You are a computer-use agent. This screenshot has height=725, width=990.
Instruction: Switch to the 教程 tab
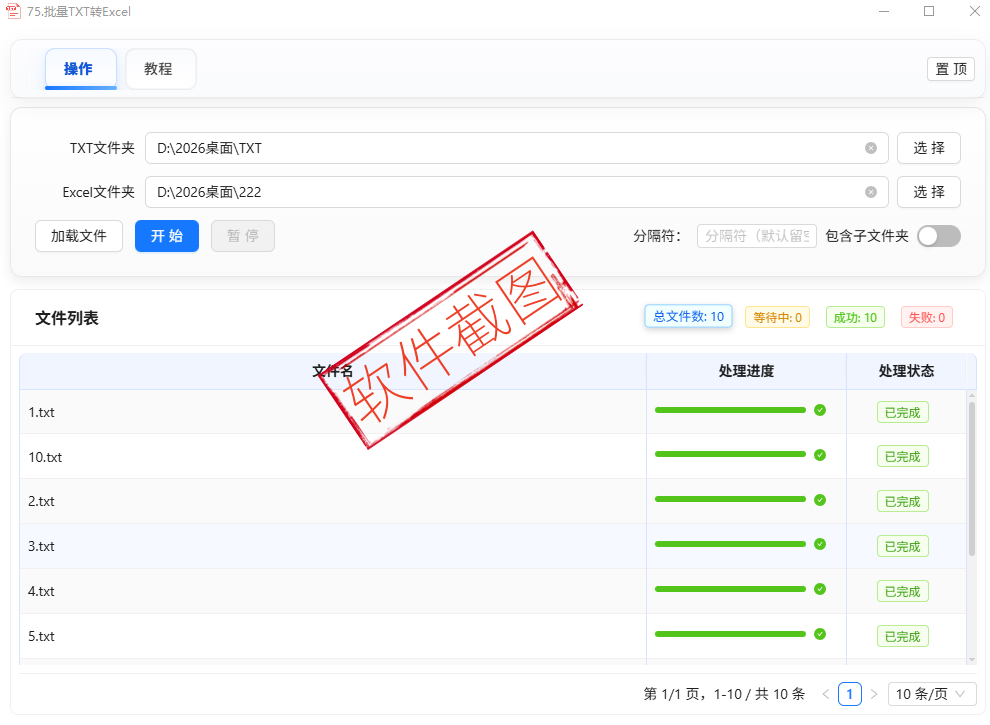click(x=159, y=69)
